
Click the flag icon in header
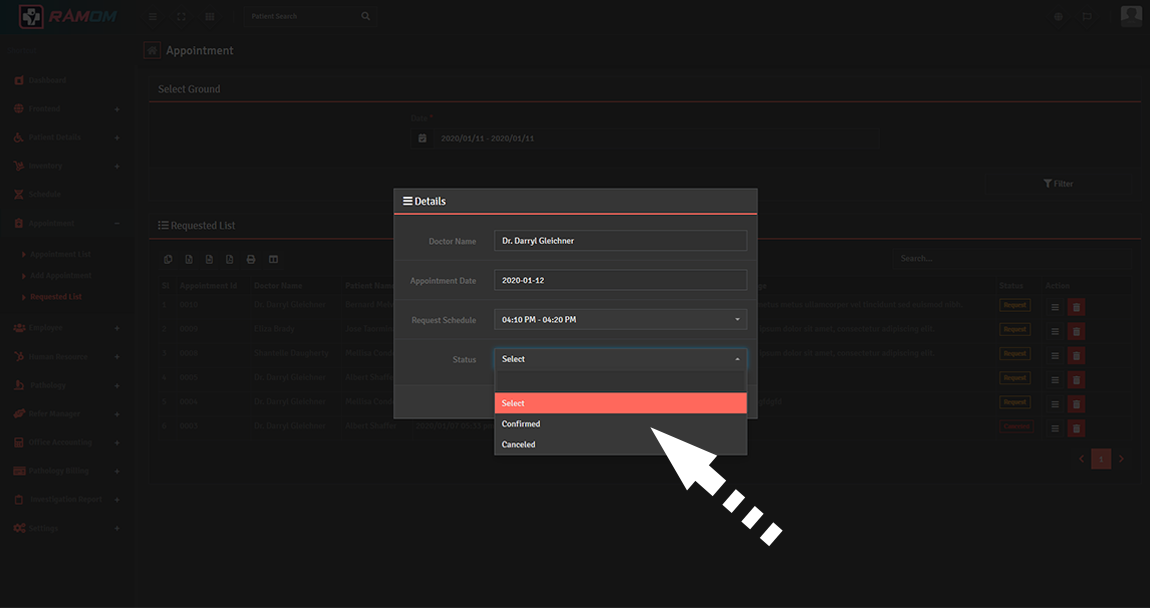1087,17
